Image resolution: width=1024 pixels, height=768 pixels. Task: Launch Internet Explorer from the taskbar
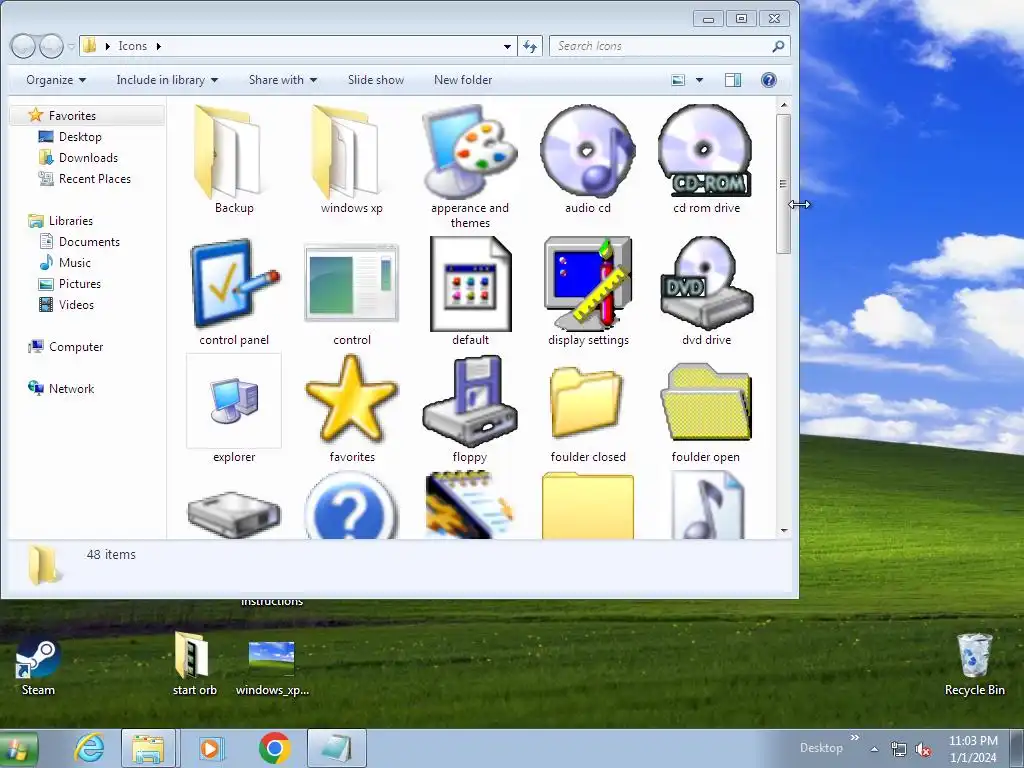(x=89, y=748)
